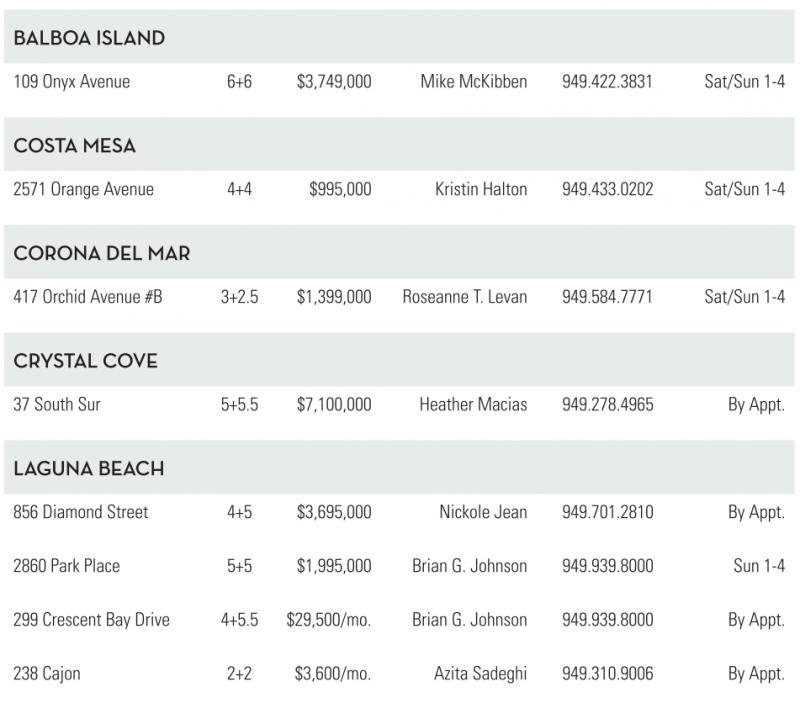Image resolution: width=800 pixels, height=703 pixels.
Task: Click phone number 949.584.7771
Action: 607,297
